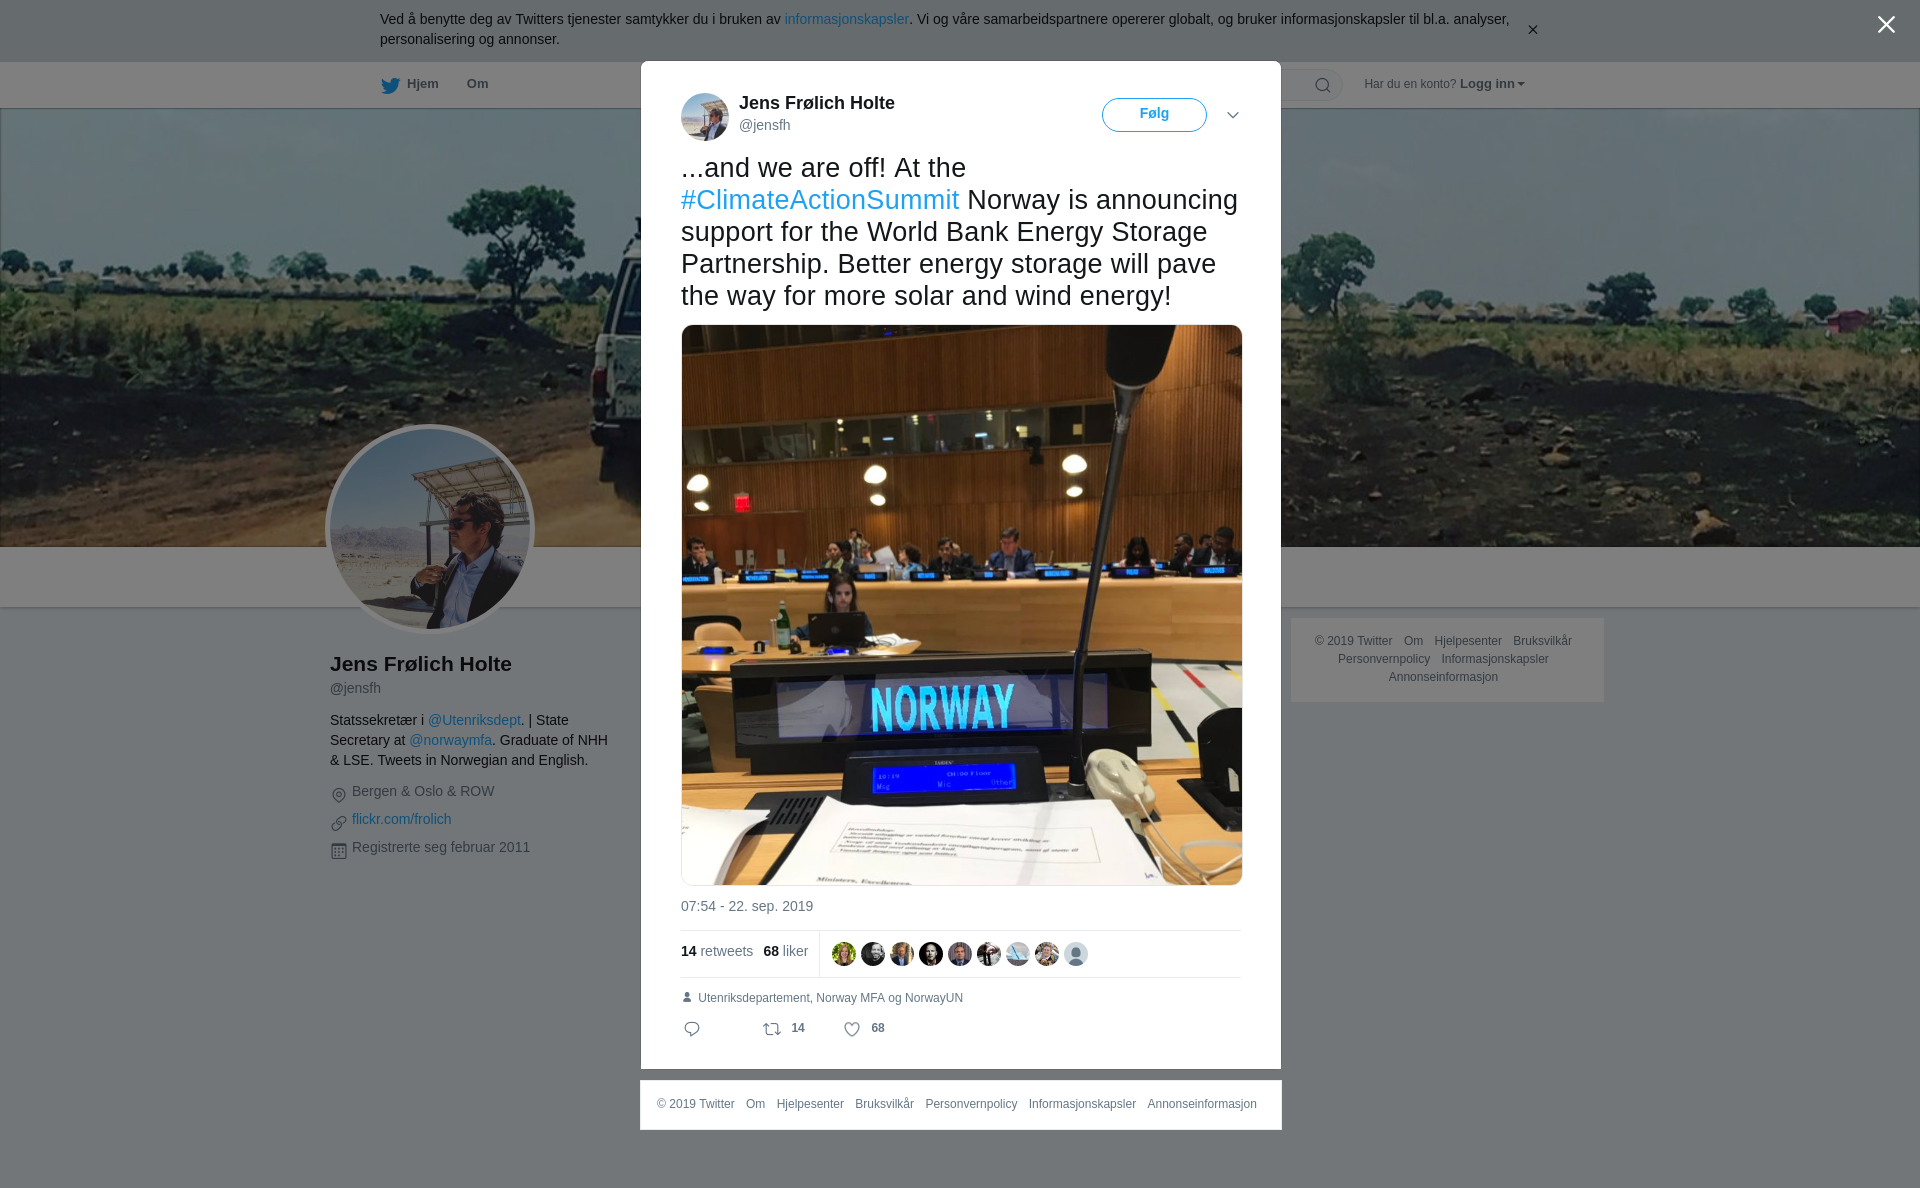View the 68 liker list
1920x1188 pixels.
pos(786,951)
